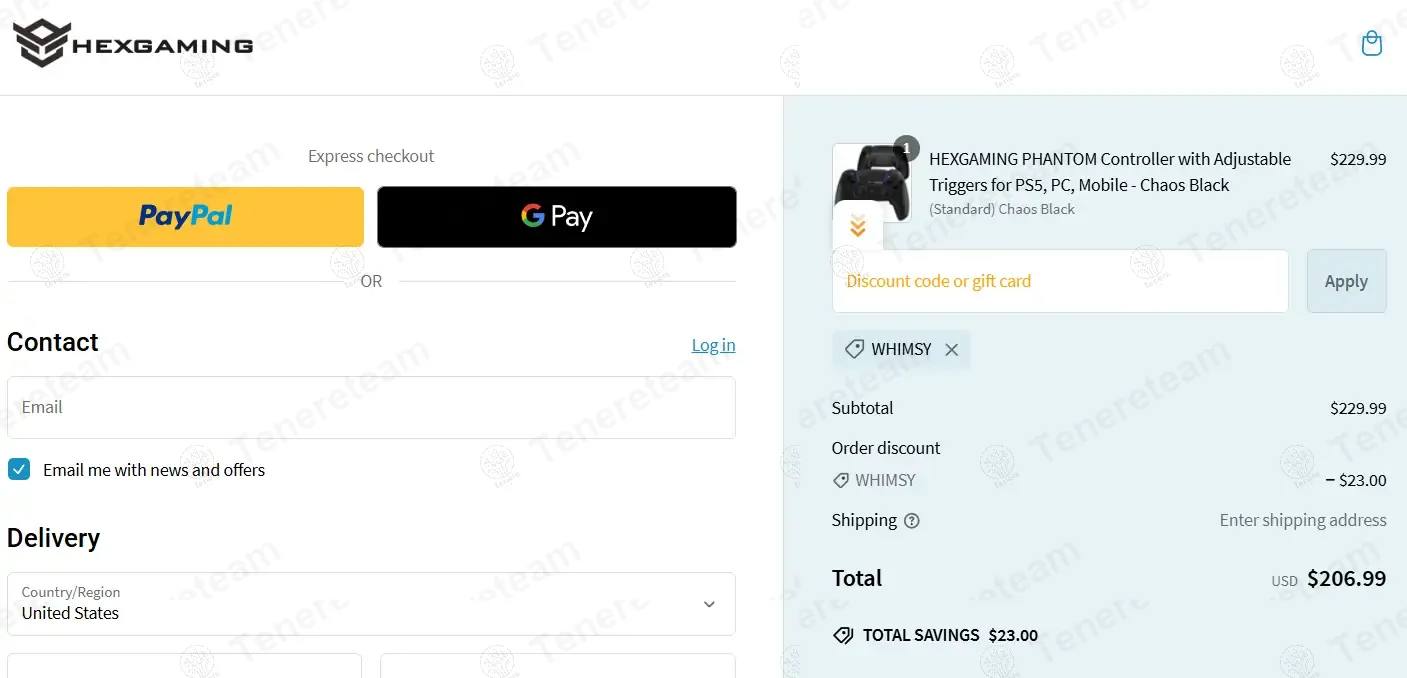Focus the Email input field
1407x678 pixels.
pos(370,408)
